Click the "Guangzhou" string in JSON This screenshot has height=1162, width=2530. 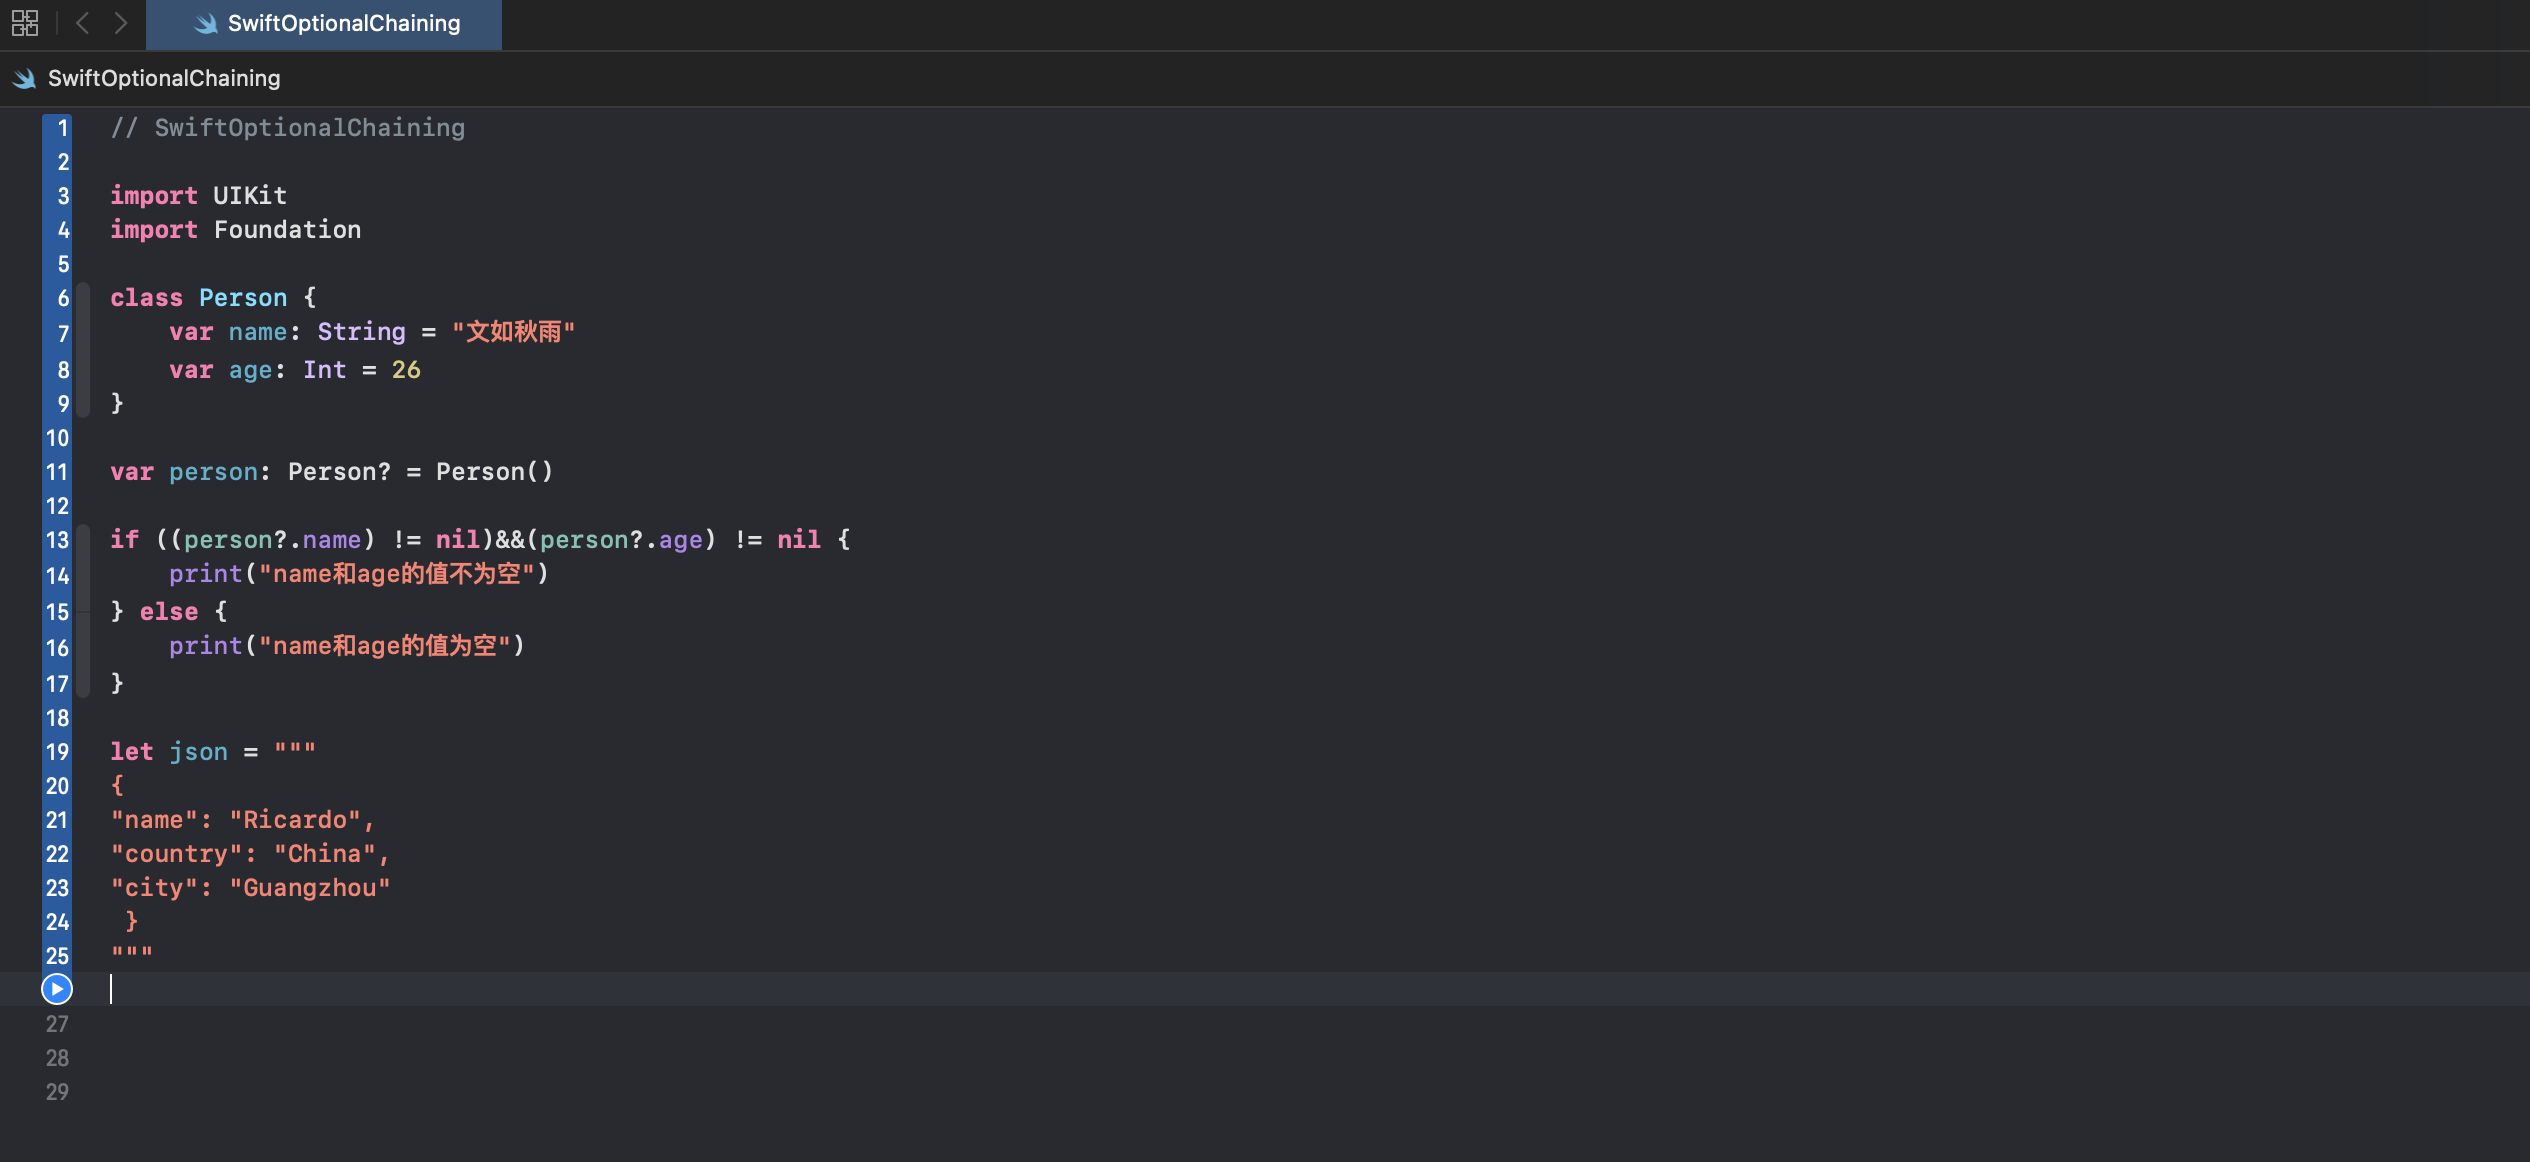[310, 888]
